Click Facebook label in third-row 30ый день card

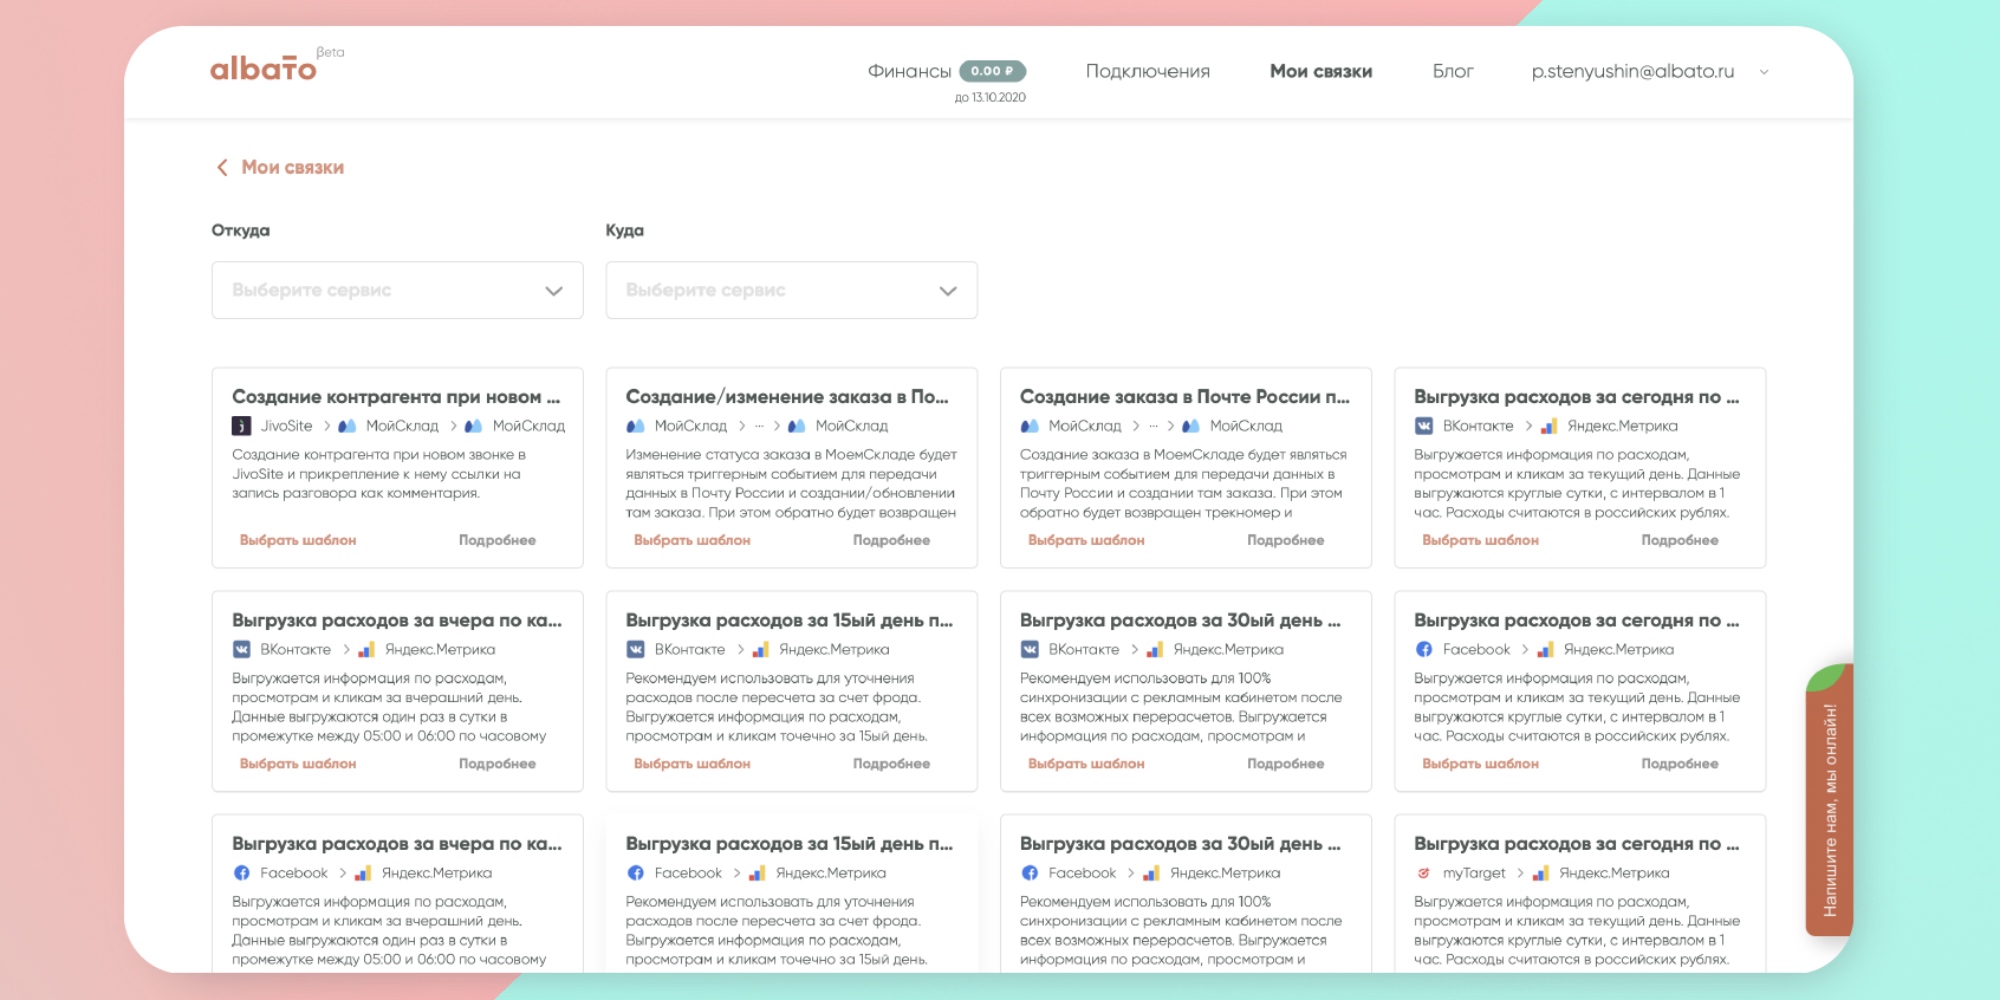[1082, 873]
